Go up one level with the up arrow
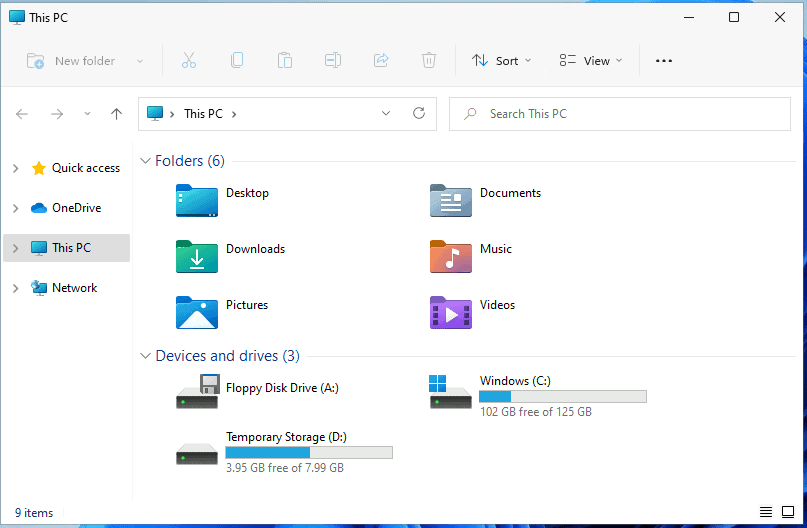The width and height of the screenshot is (807, 528). pyautogui.click(x=116, y=114)
